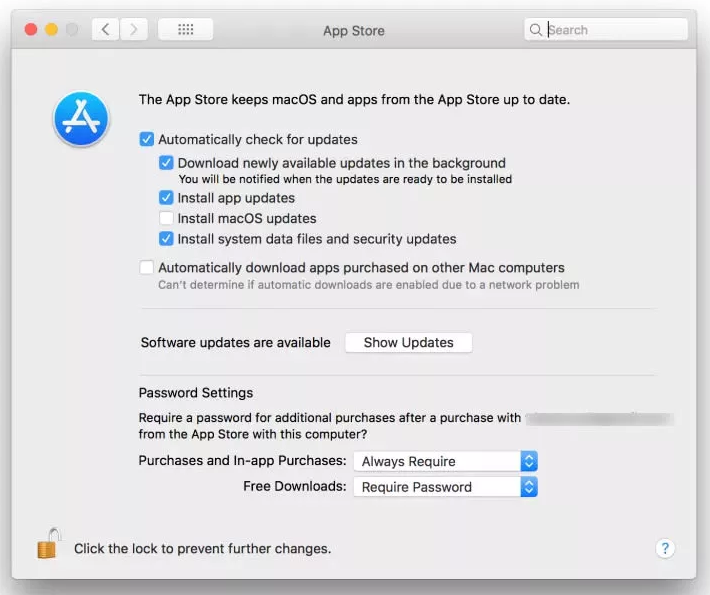Minimize the window with yellow button
The width and height of the screenshot is (710, 595).
pos(52,30)
